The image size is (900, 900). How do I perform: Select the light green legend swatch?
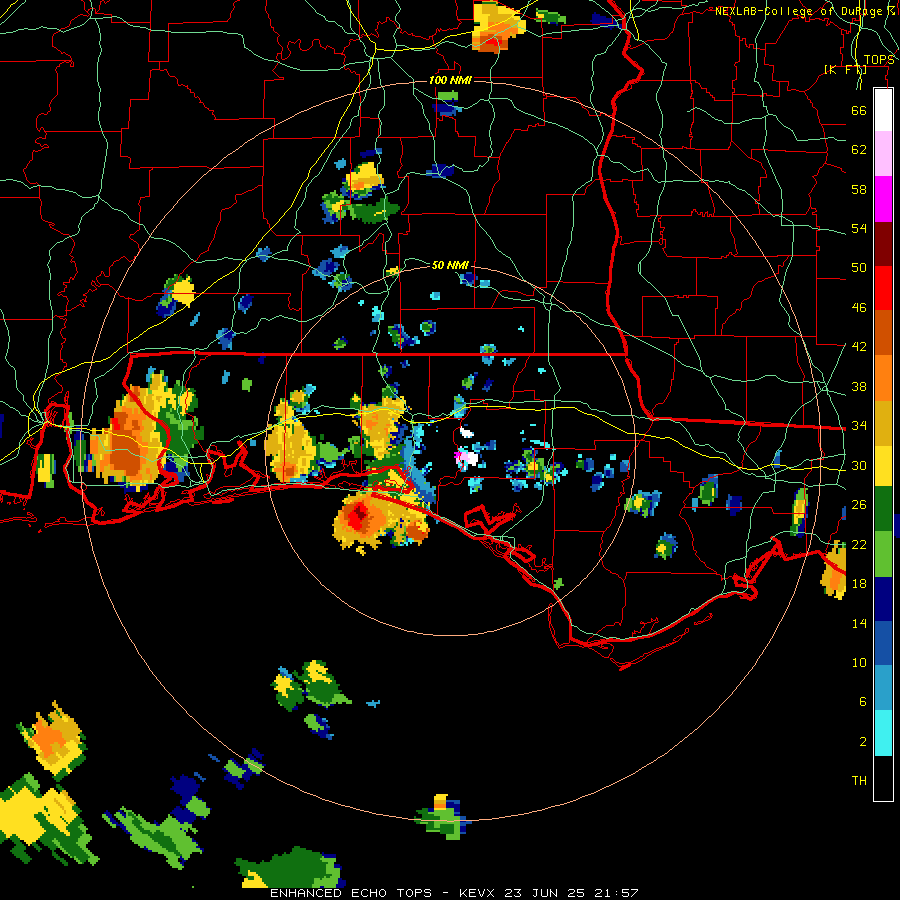tap(883, 554)
